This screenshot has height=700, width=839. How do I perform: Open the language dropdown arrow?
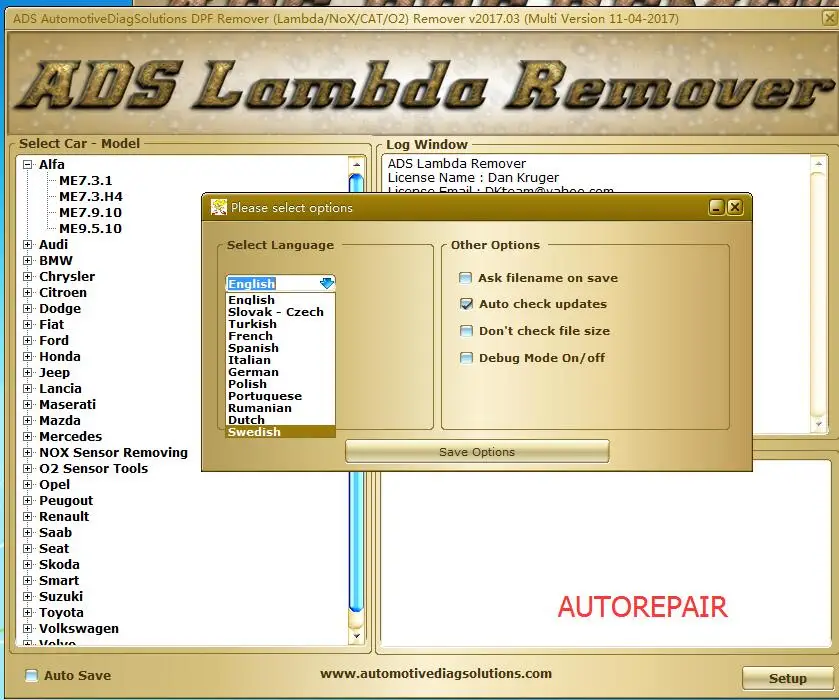(326, 283)
